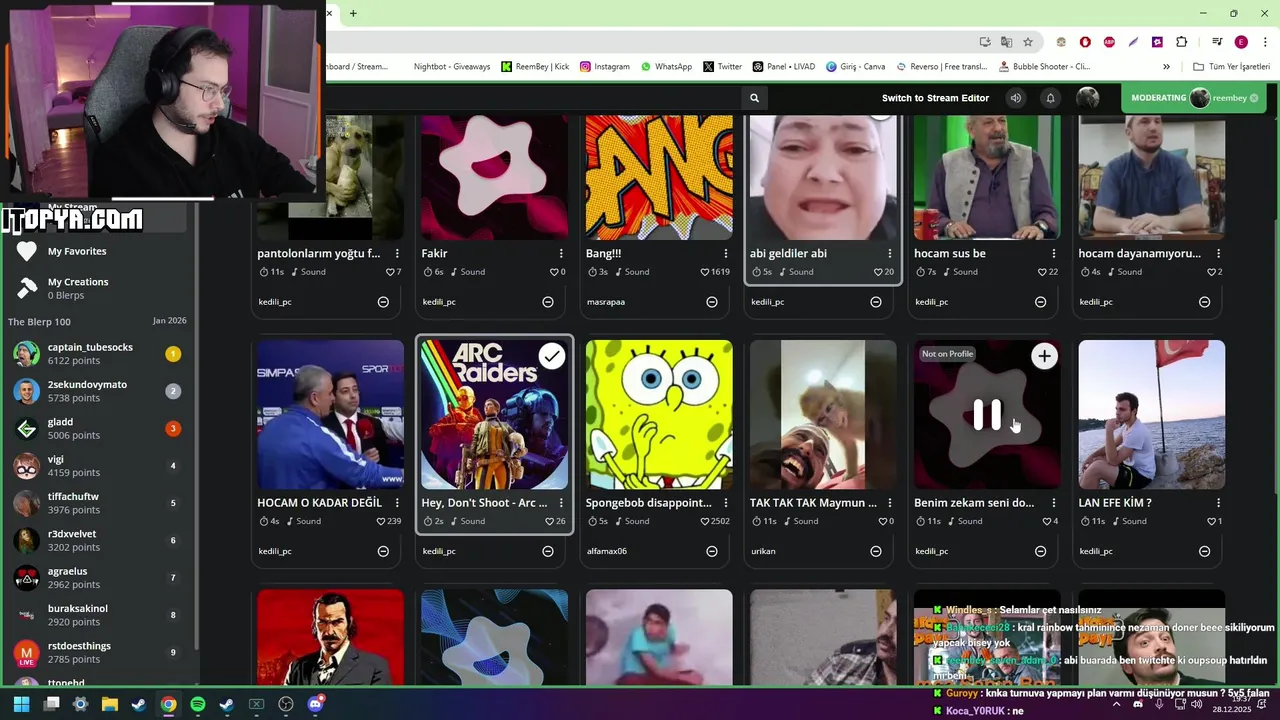Open the 'WhatsApp' bookmark

pyautogui.click(x=666, y=67)
